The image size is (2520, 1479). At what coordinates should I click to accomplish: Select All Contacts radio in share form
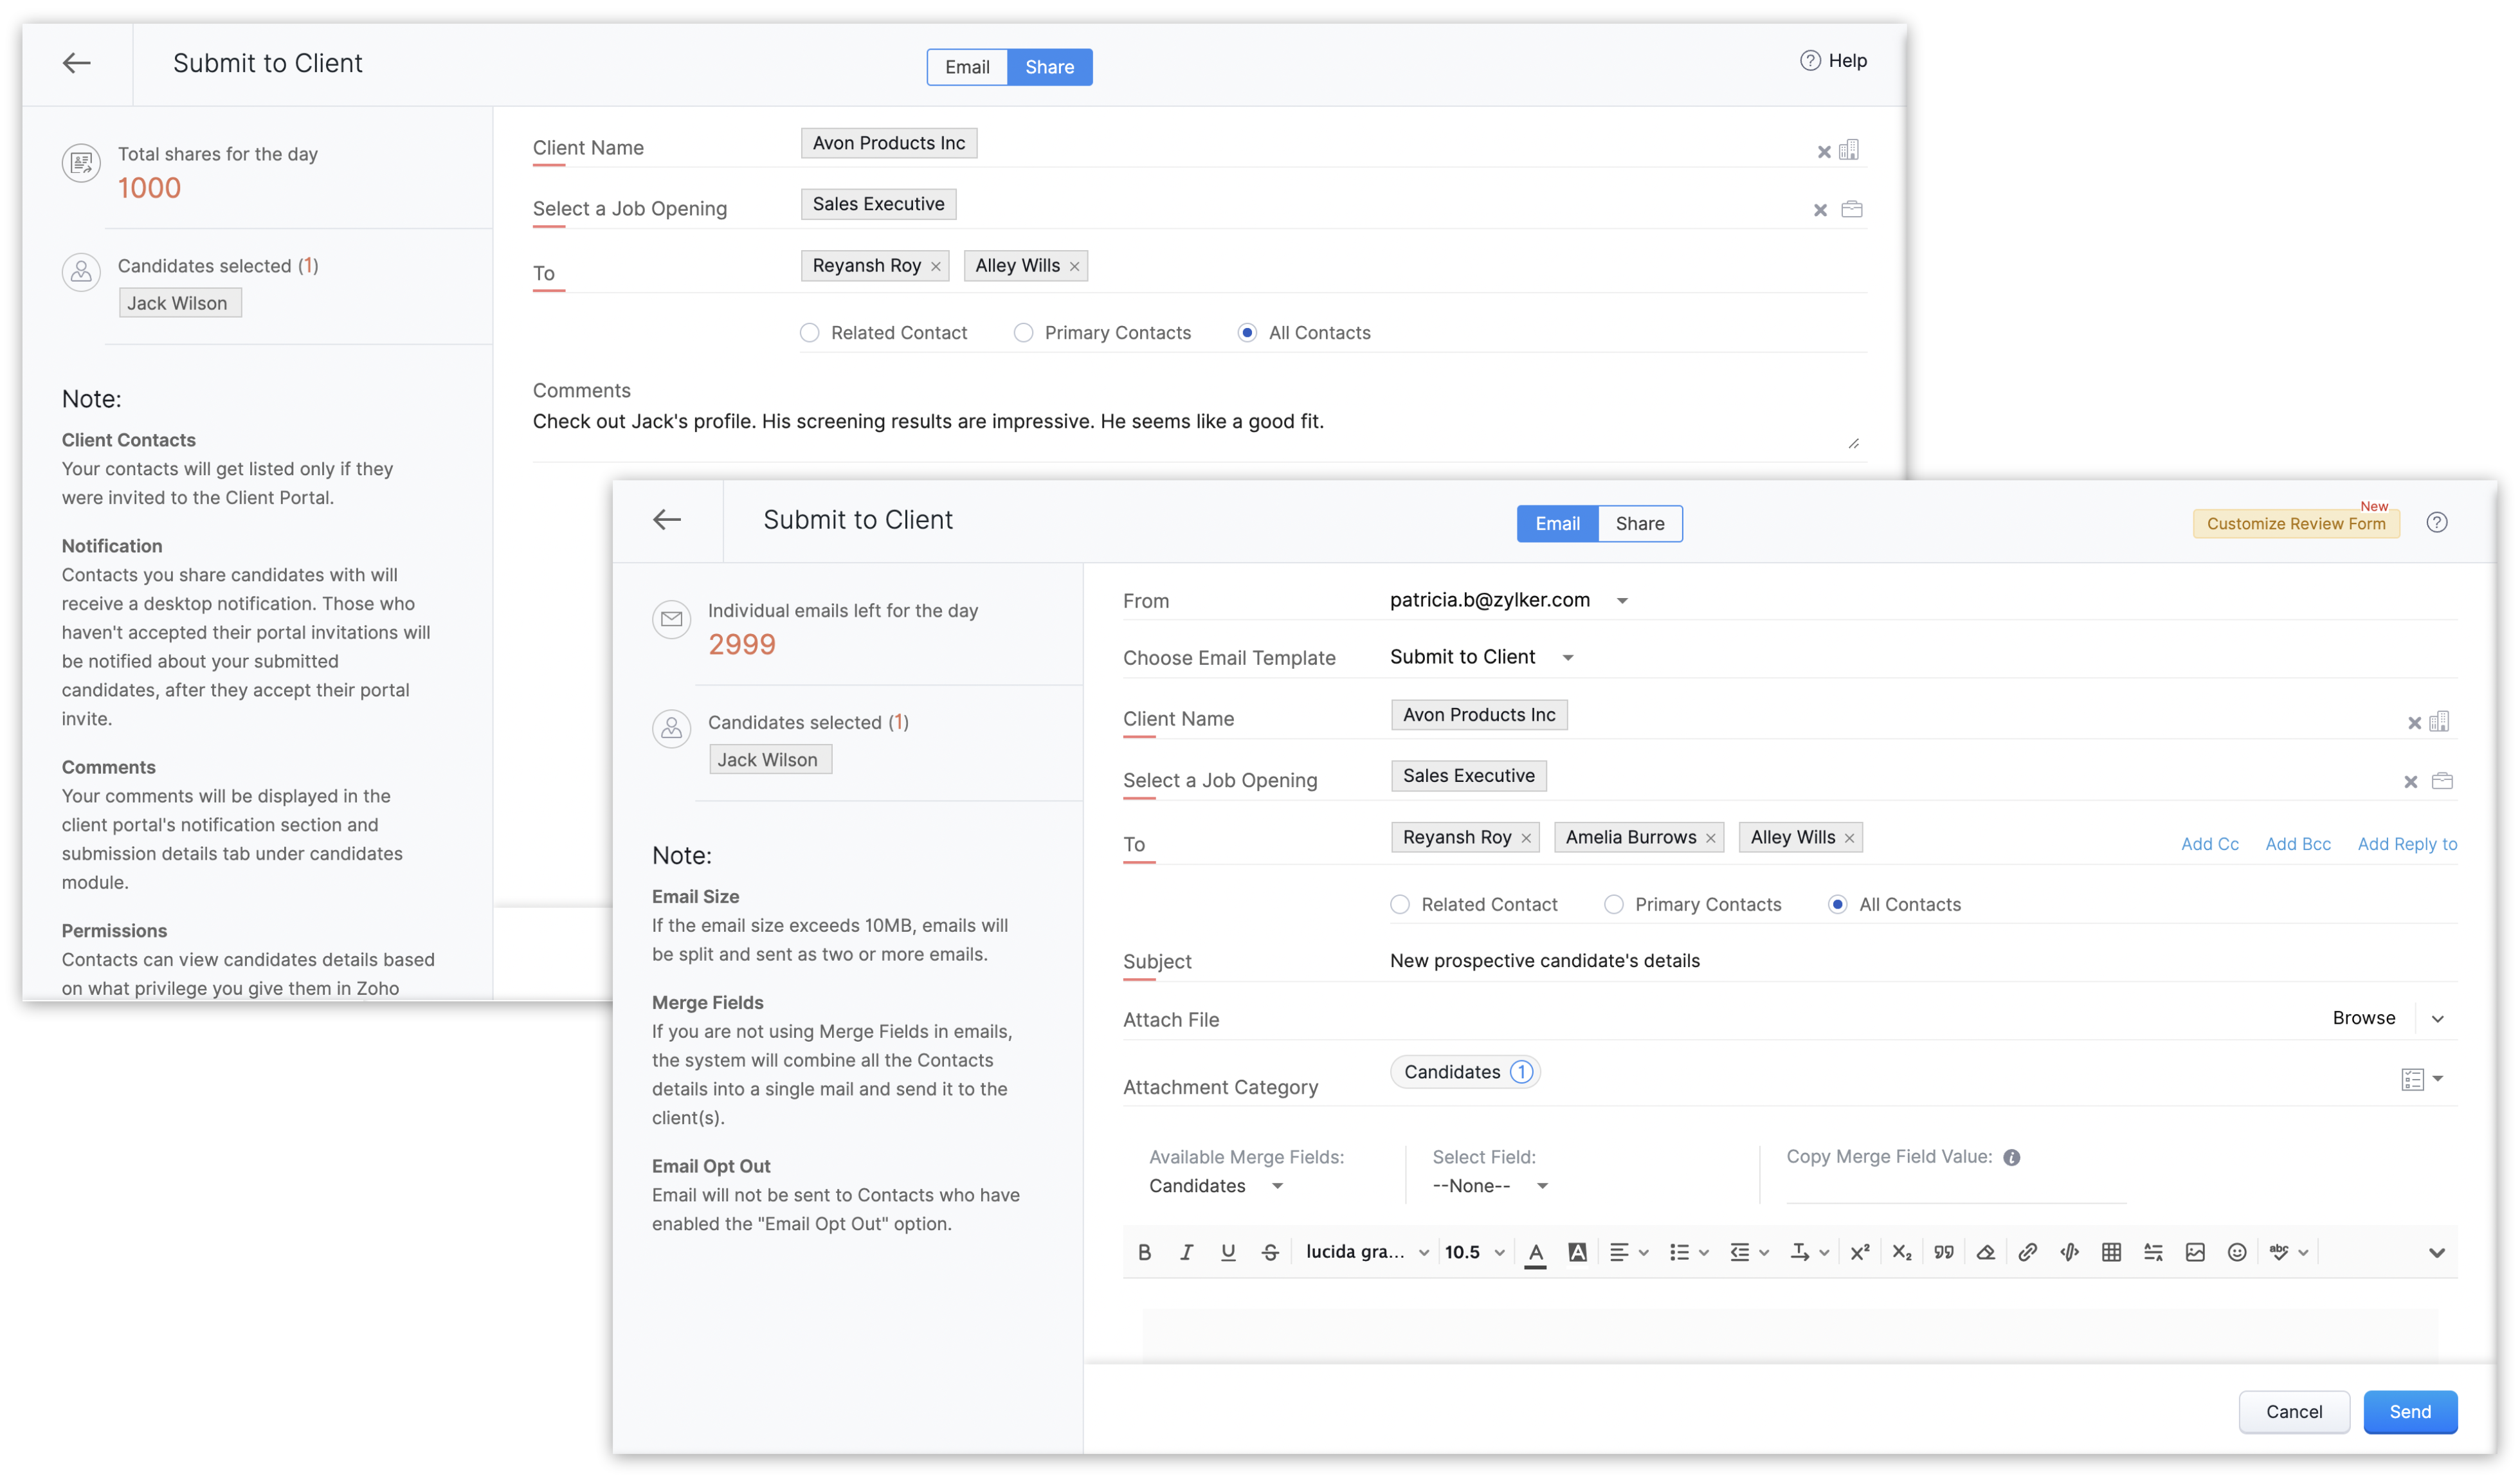tap(1247, 333)
